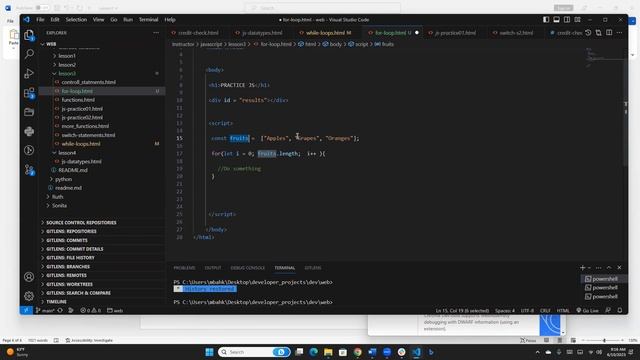Viewport: 640px width, 360px height.
Task: Open the Explorer view in activity bar
Action: [x=29, y=35]
